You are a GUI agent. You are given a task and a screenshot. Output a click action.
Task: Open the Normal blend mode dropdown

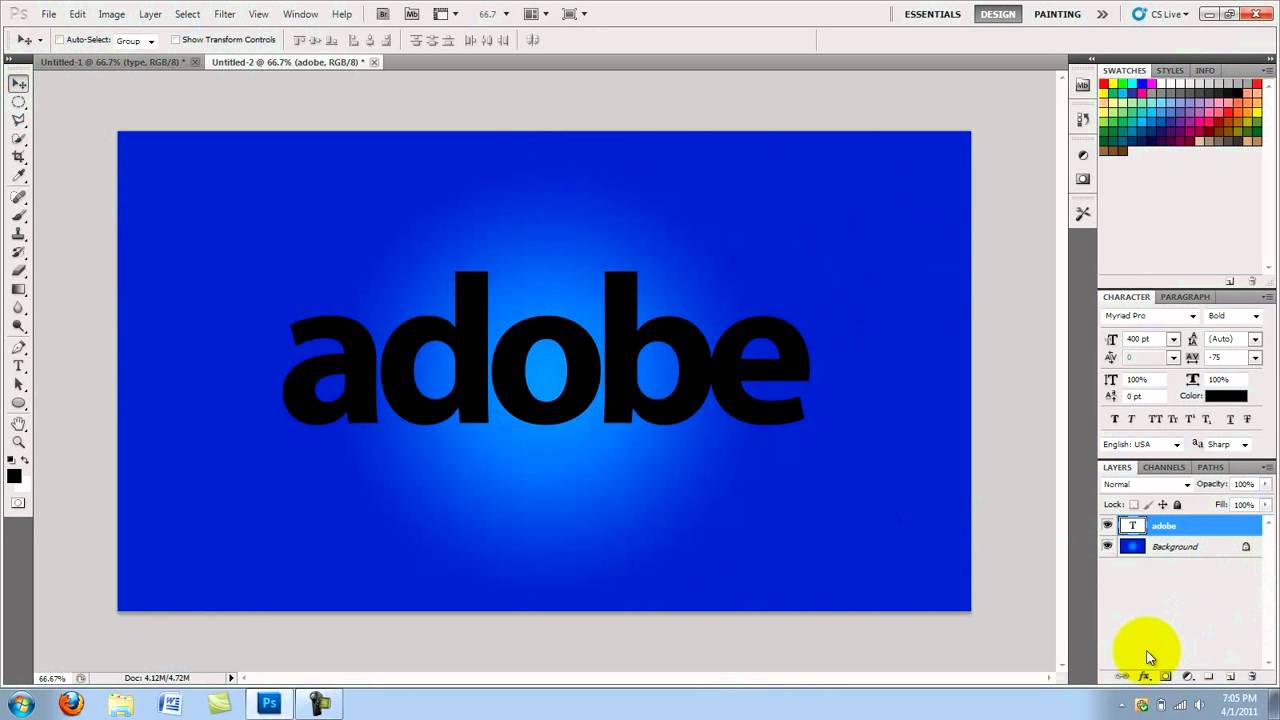pos(1147,484)
